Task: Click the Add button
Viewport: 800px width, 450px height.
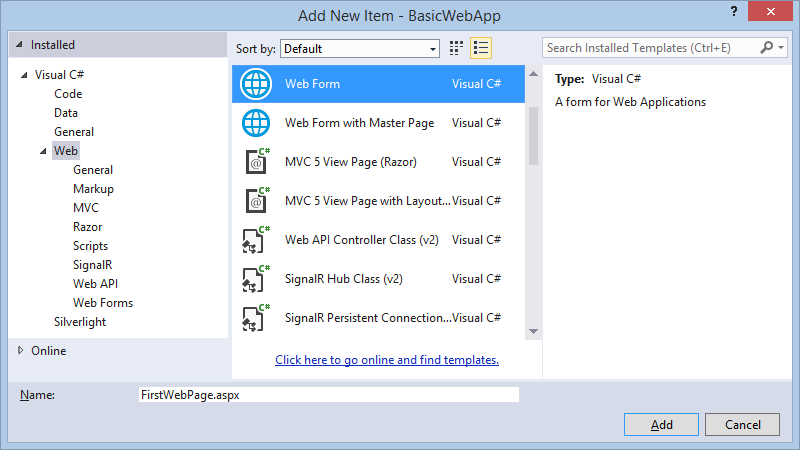Action: (x=661, y=425)
